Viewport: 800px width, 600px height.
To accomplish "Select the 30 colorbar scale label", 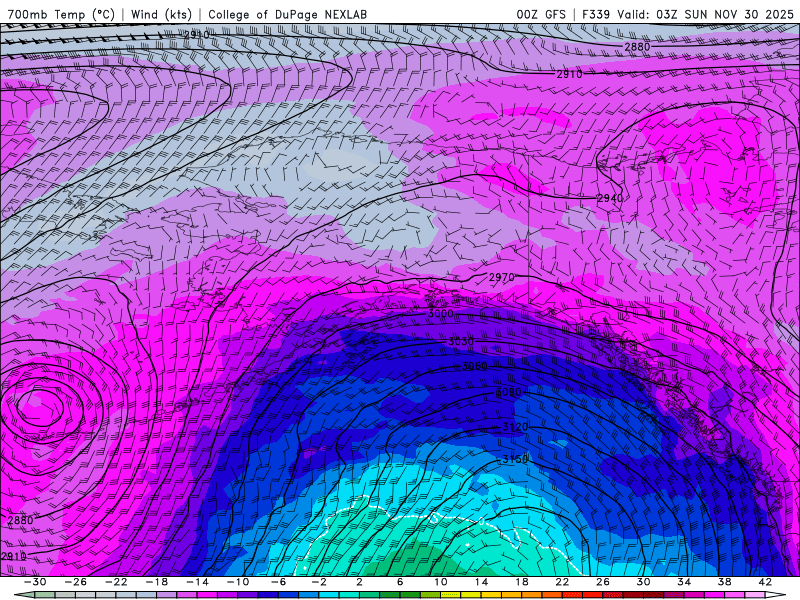I will click(x=643, y=582).
